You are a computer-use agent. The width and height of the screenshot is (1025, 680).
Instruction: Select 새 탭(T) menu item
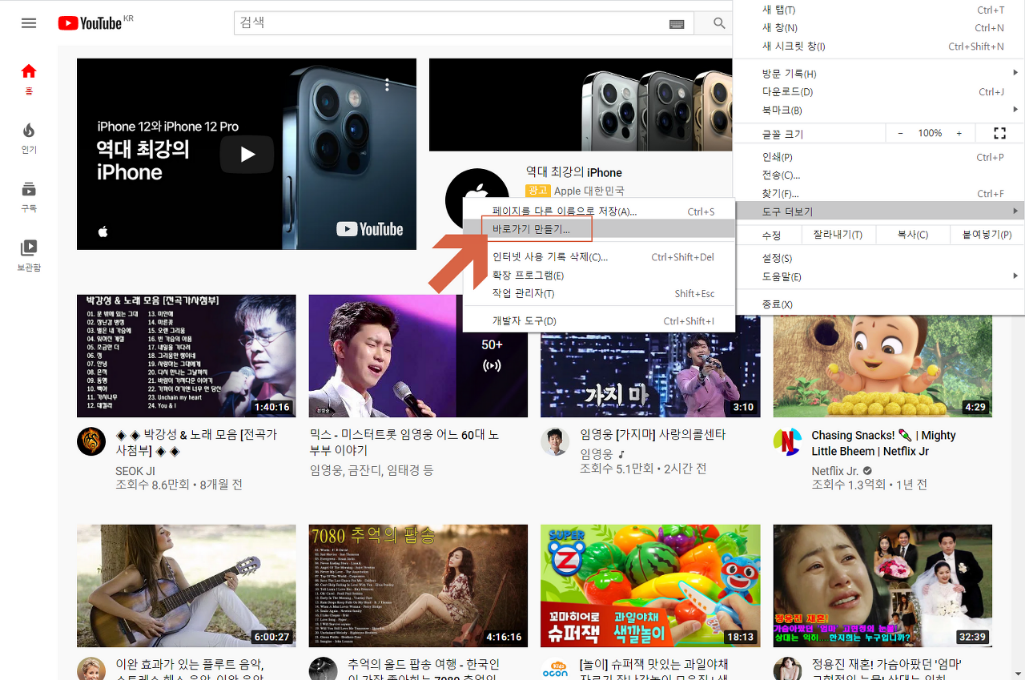(x=880, y=10)
